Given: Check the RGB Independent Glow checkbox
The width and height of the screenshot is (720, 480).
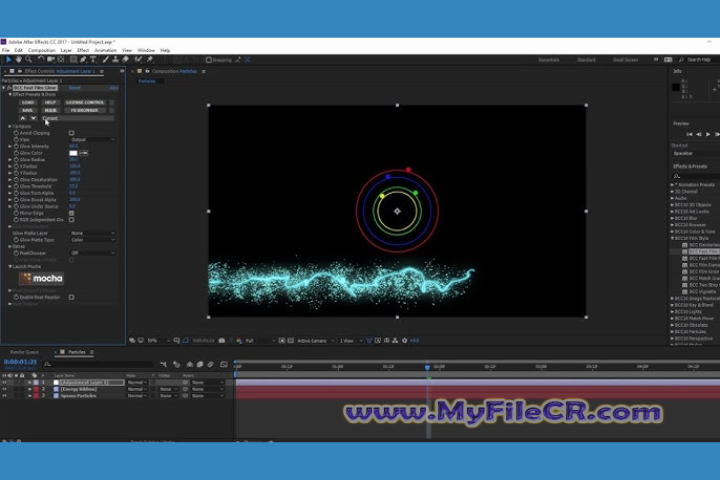Looking at the screenshot, I should tap(71, 220).
